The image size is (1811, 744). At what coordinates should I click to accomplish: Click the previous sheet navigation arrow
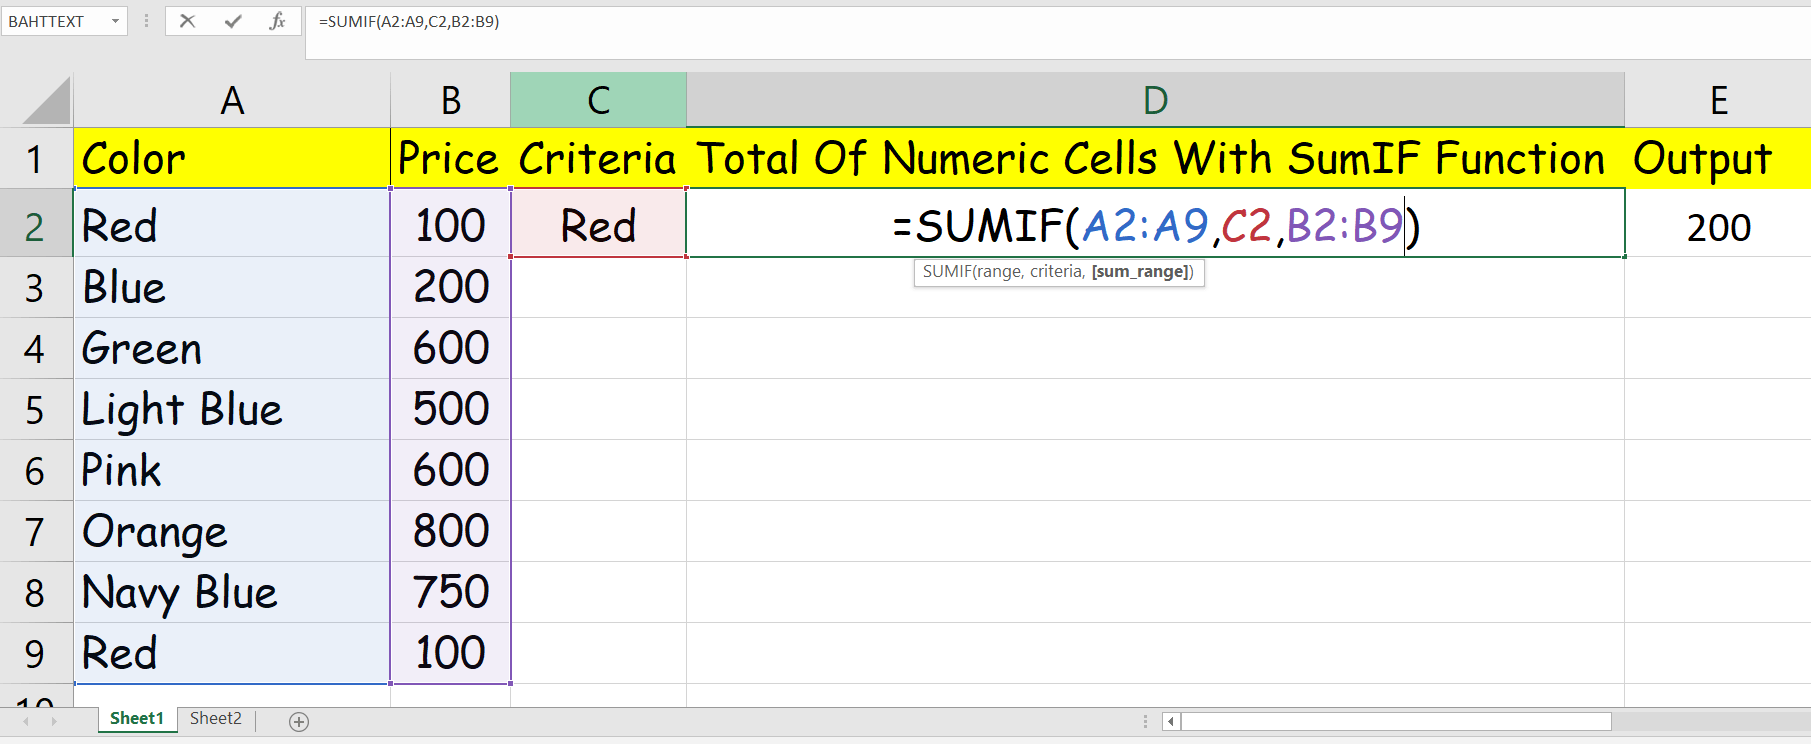tap(26, 721)
